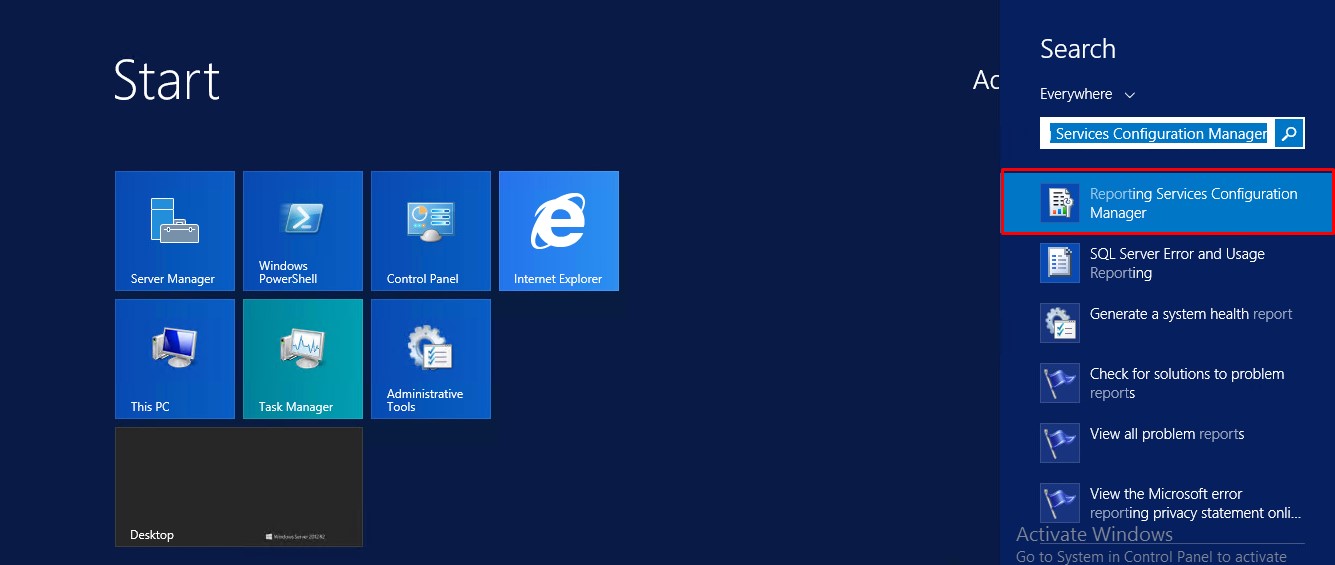Click the SQL Server Error Reporting icon

1059,263
